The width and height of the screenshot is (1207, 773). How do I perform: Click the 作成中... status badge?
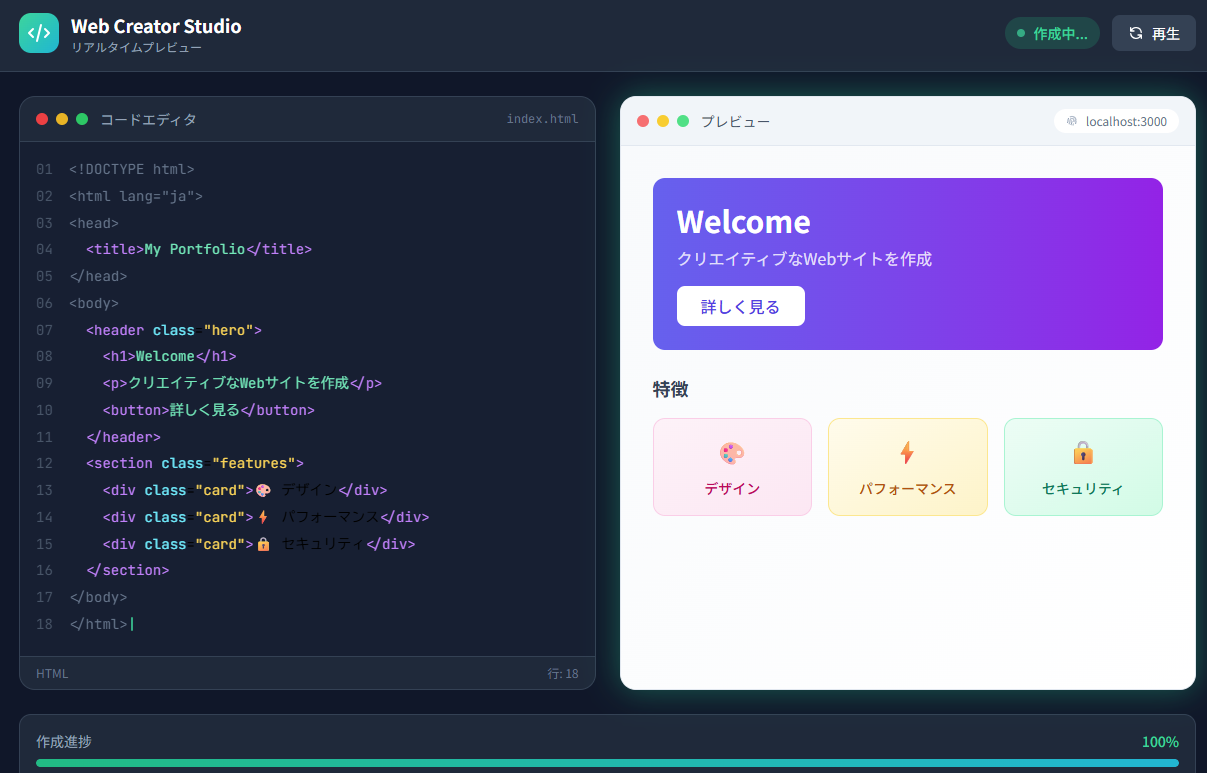point(1052,33)
